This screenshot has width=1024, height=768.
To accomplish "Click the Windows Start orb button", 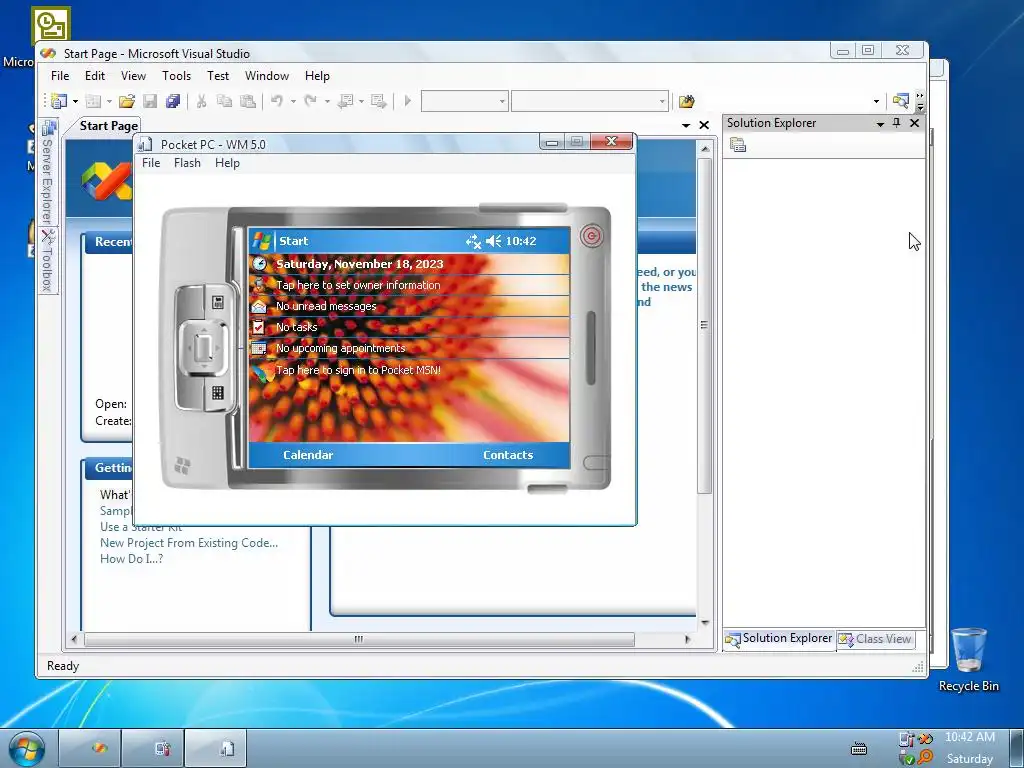I will click(27, 748).
